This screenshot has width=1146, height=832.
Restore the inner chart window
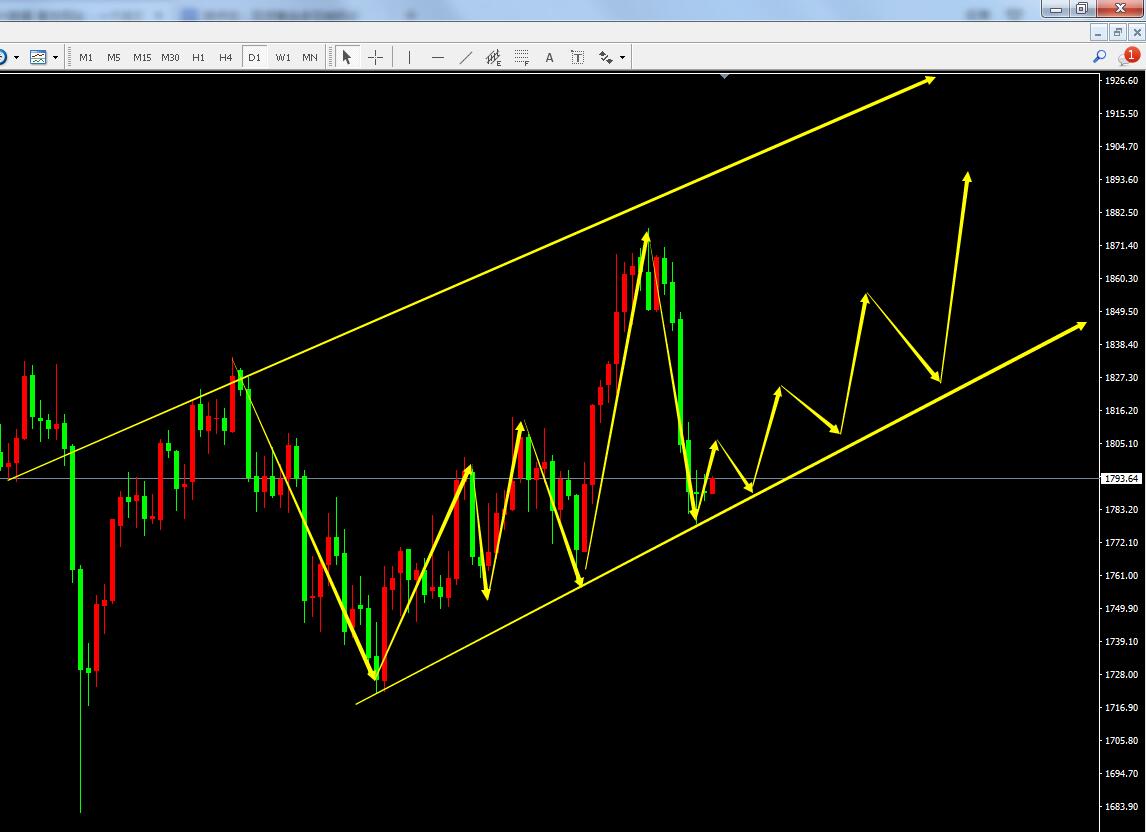pyautogui.click(x=1117, y=32)
